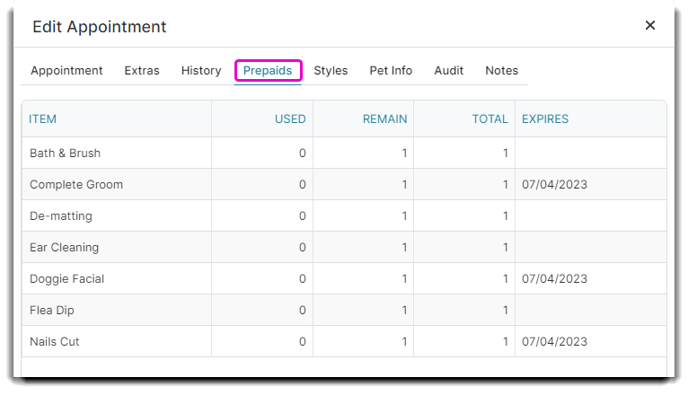Select the Flea Dip item
This screenshot has width=688, height=404.
click(x=52, y=311)
